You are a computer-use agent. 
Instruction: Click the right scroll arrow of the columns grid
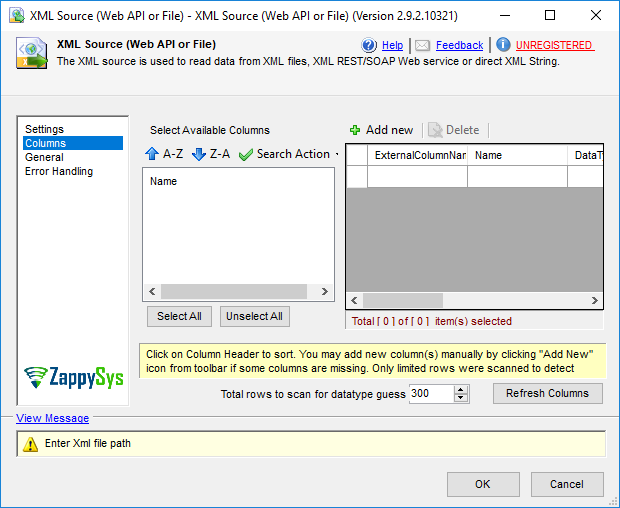[x=595, y=301]
